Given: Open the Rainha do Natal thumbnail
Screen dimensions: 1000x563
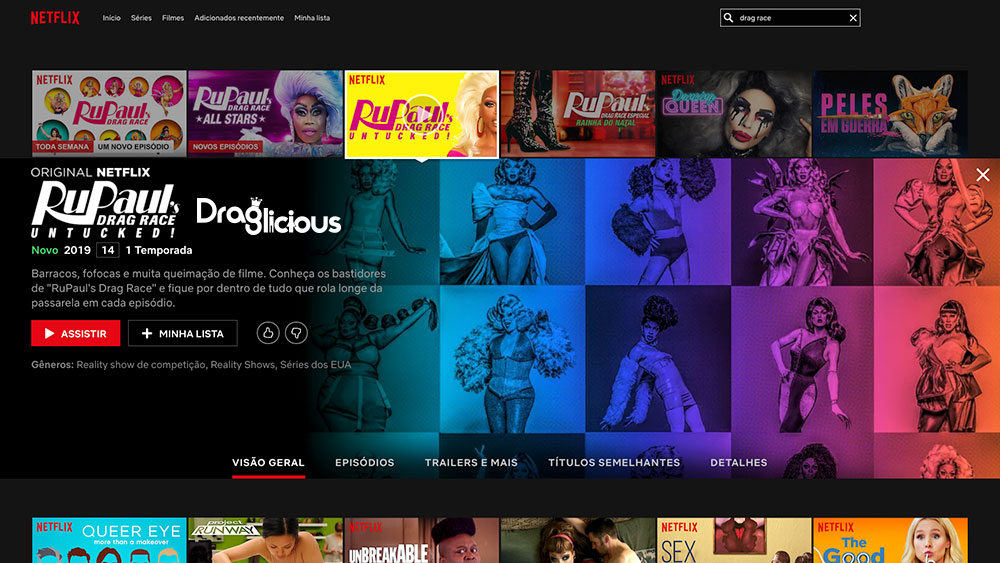Looking at the screenshot, I should tap(578, 113).
